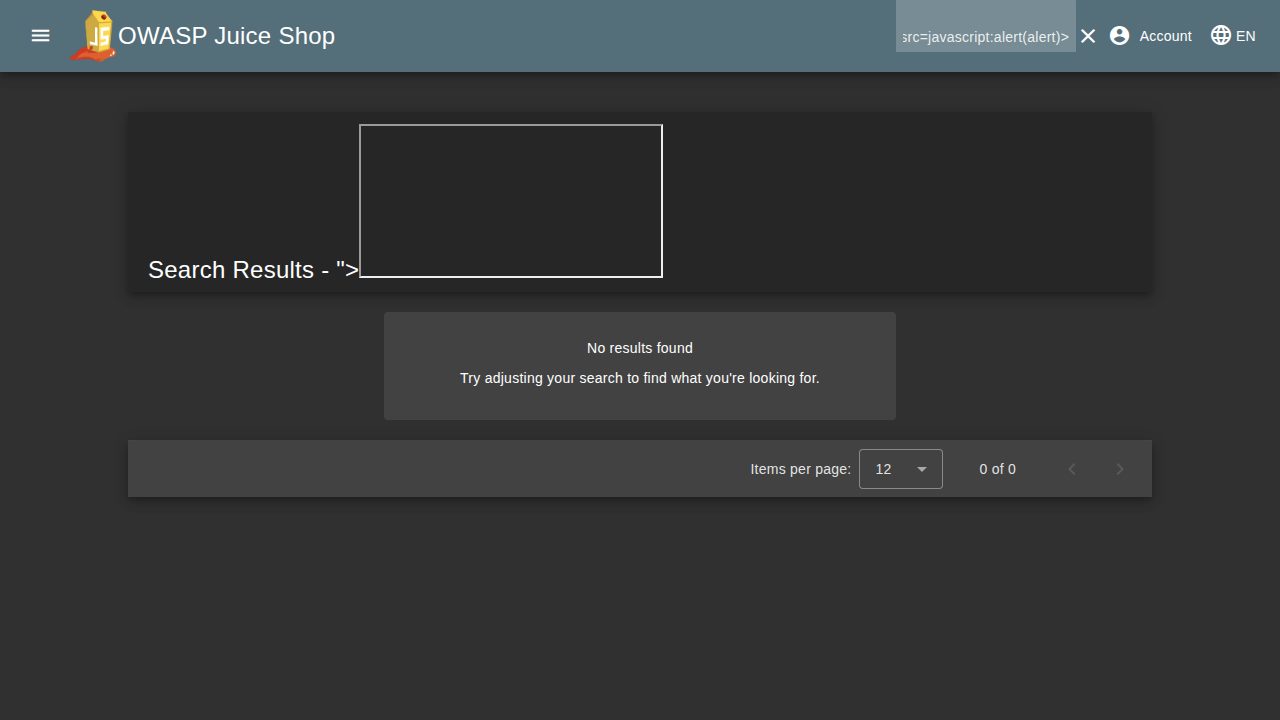The width and height of the screenshot is (1280, 720).
Task: Open the EN language selection menu
Action: point(1245,36)
